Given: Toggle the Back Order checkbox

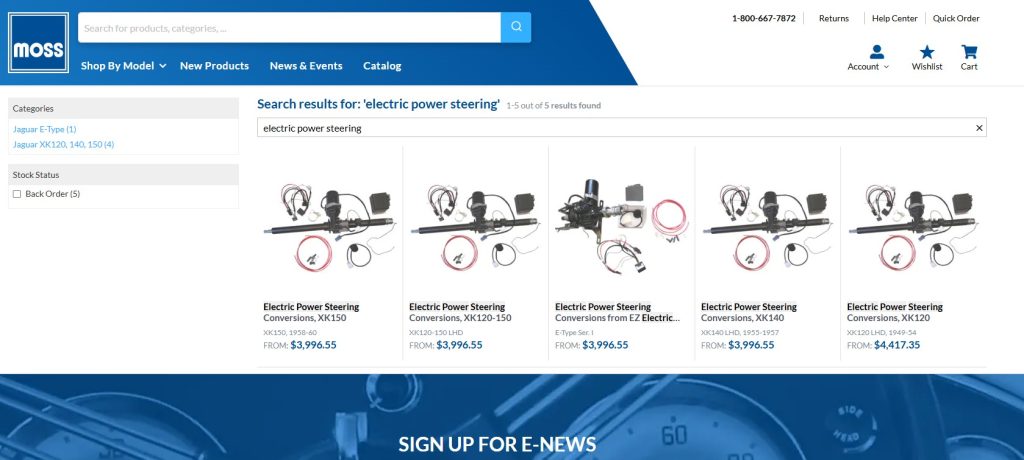Looking at the screenshot, I should (x=17, y=194).
